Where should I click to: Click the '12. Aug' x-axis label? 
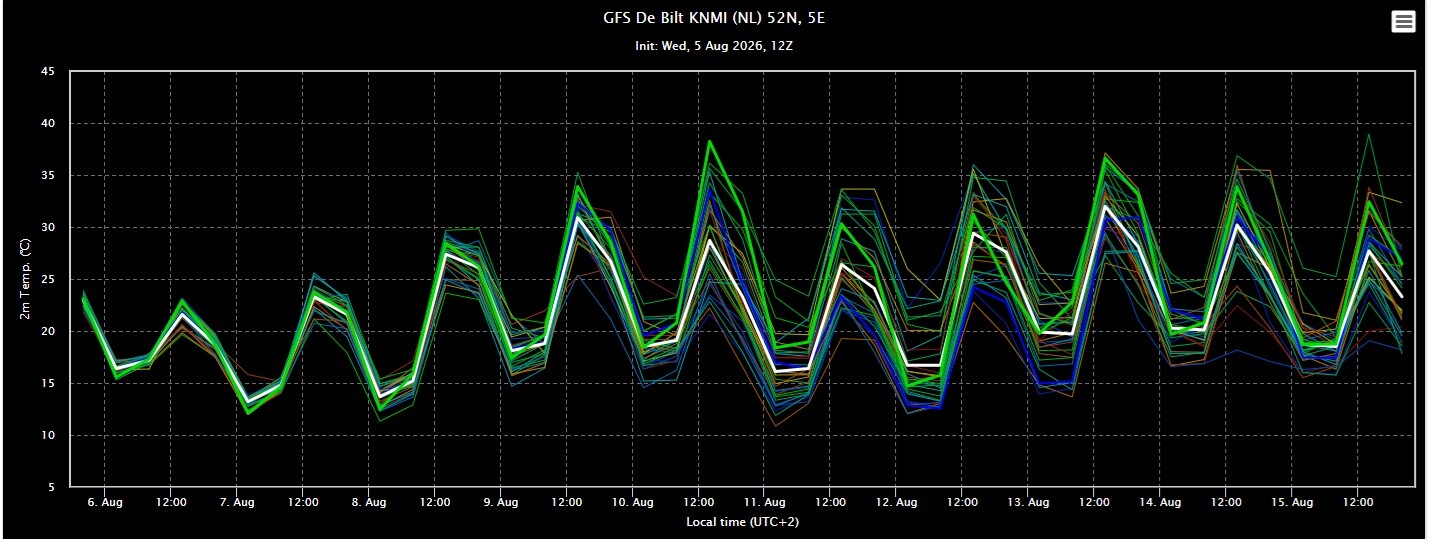[897, 502]
